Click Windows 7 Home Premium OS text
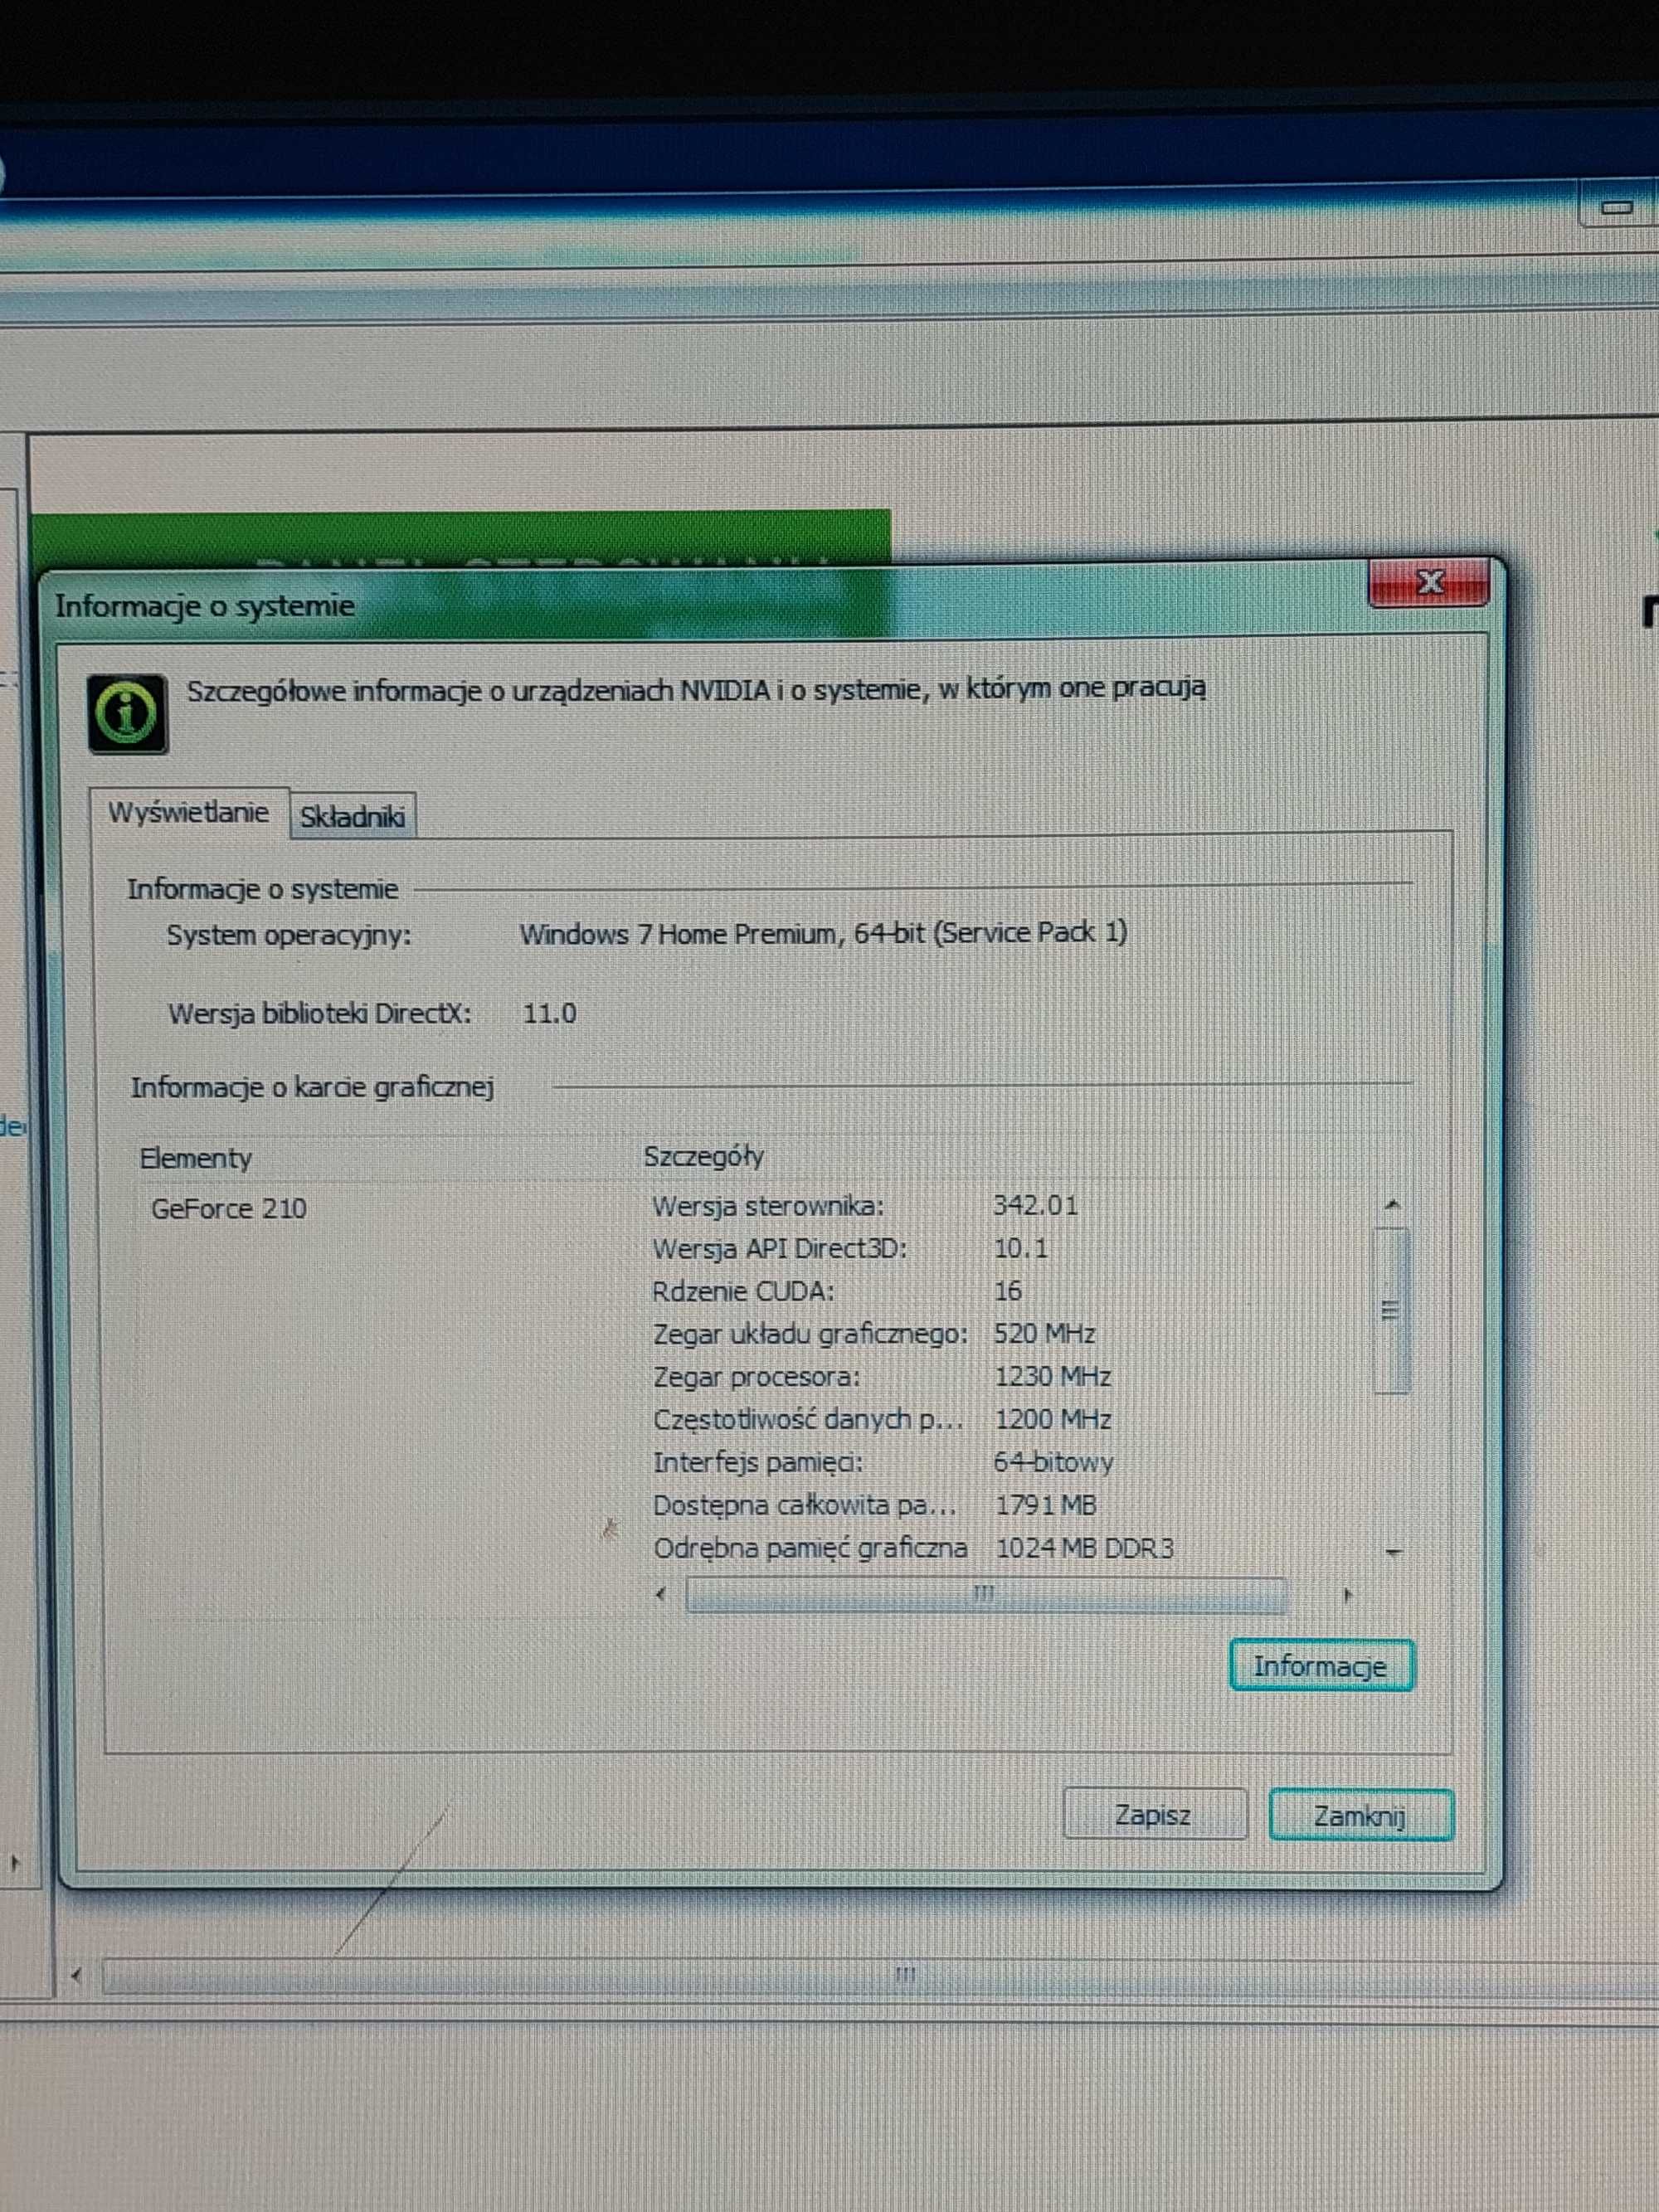The image size is (1659, 2212). (x=823, y=934)
